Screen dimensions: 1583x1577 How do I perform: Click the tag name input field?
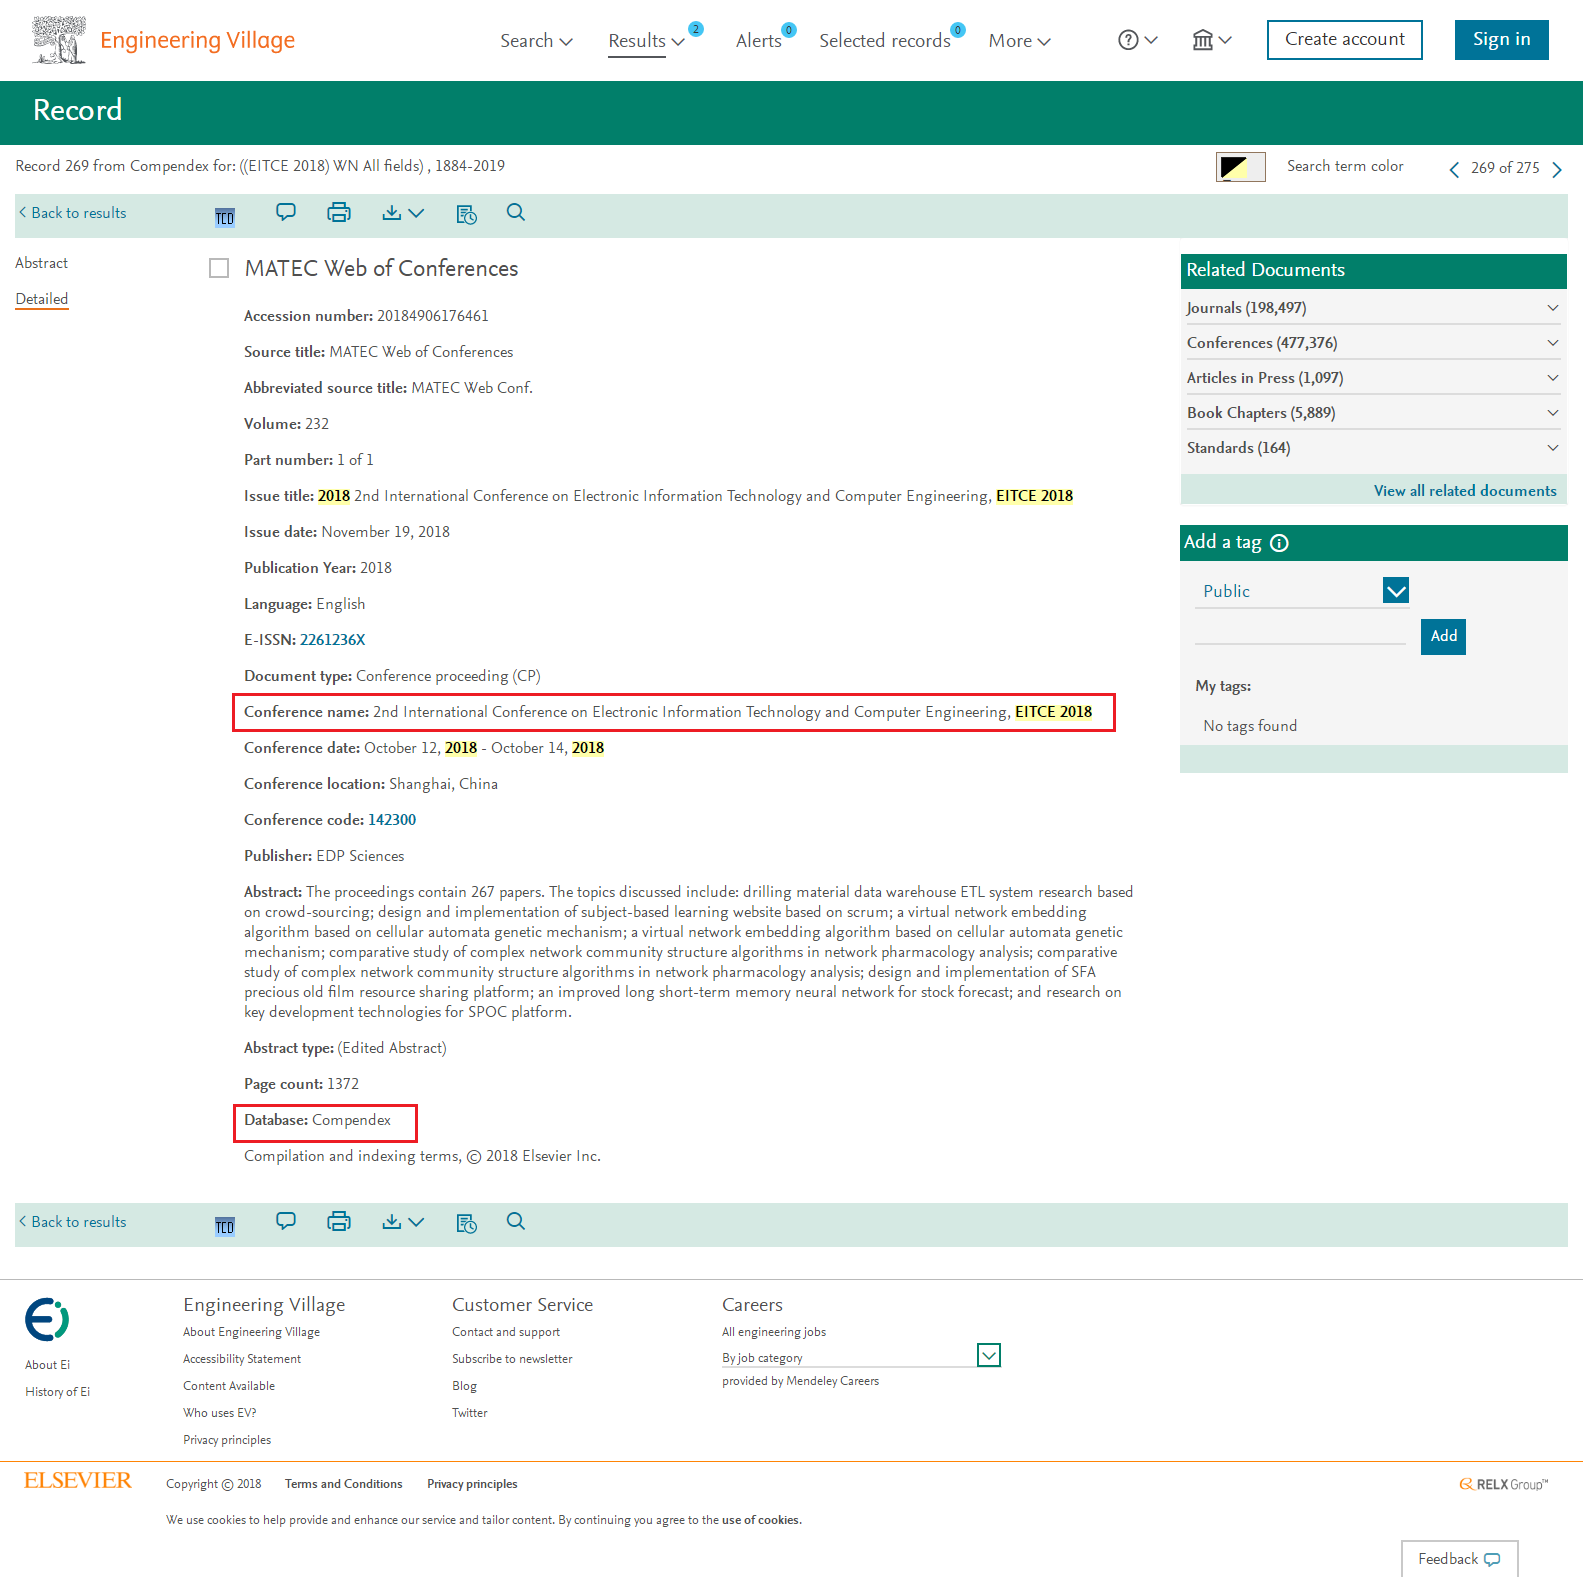(1300, 634)
